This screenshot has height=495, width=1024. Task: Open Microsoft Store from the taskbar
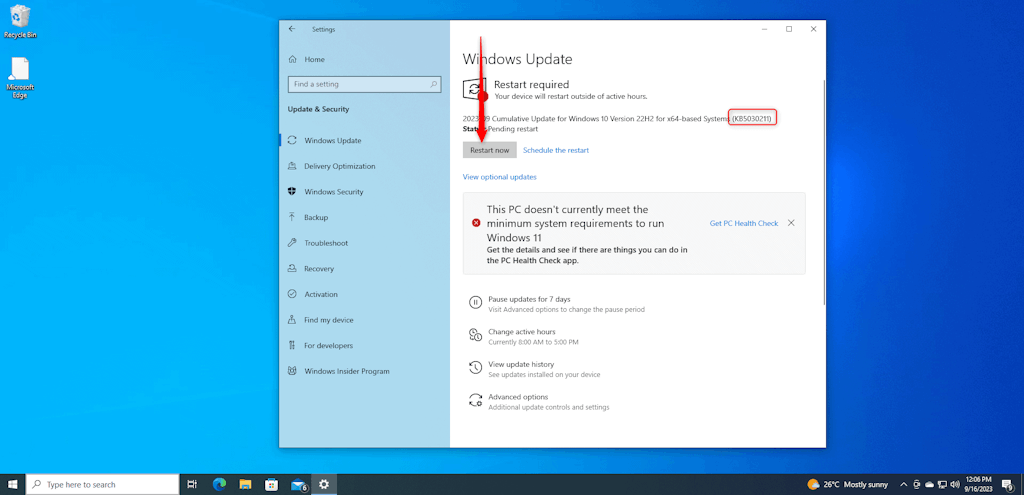point(272,485)
